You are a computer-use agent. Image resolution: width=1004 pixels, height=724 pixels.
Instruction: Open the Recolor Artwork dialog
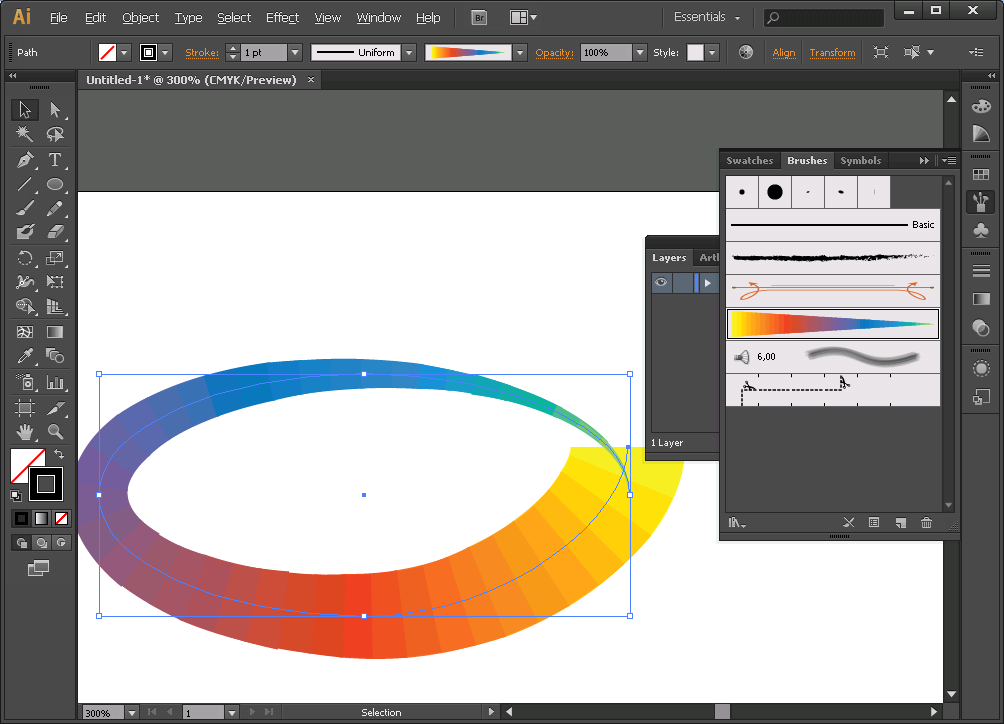click(x=745, y=52)
